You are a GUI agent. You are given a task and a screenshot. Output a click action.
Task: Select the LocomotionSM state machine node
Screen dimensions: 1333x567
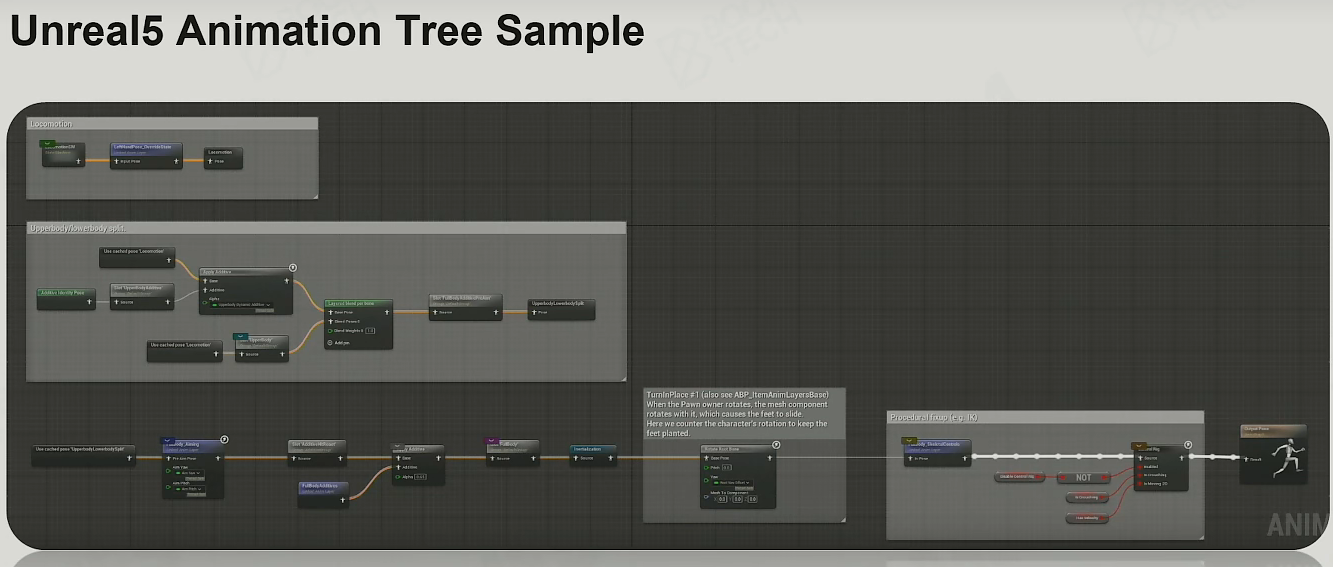[64, 154]
